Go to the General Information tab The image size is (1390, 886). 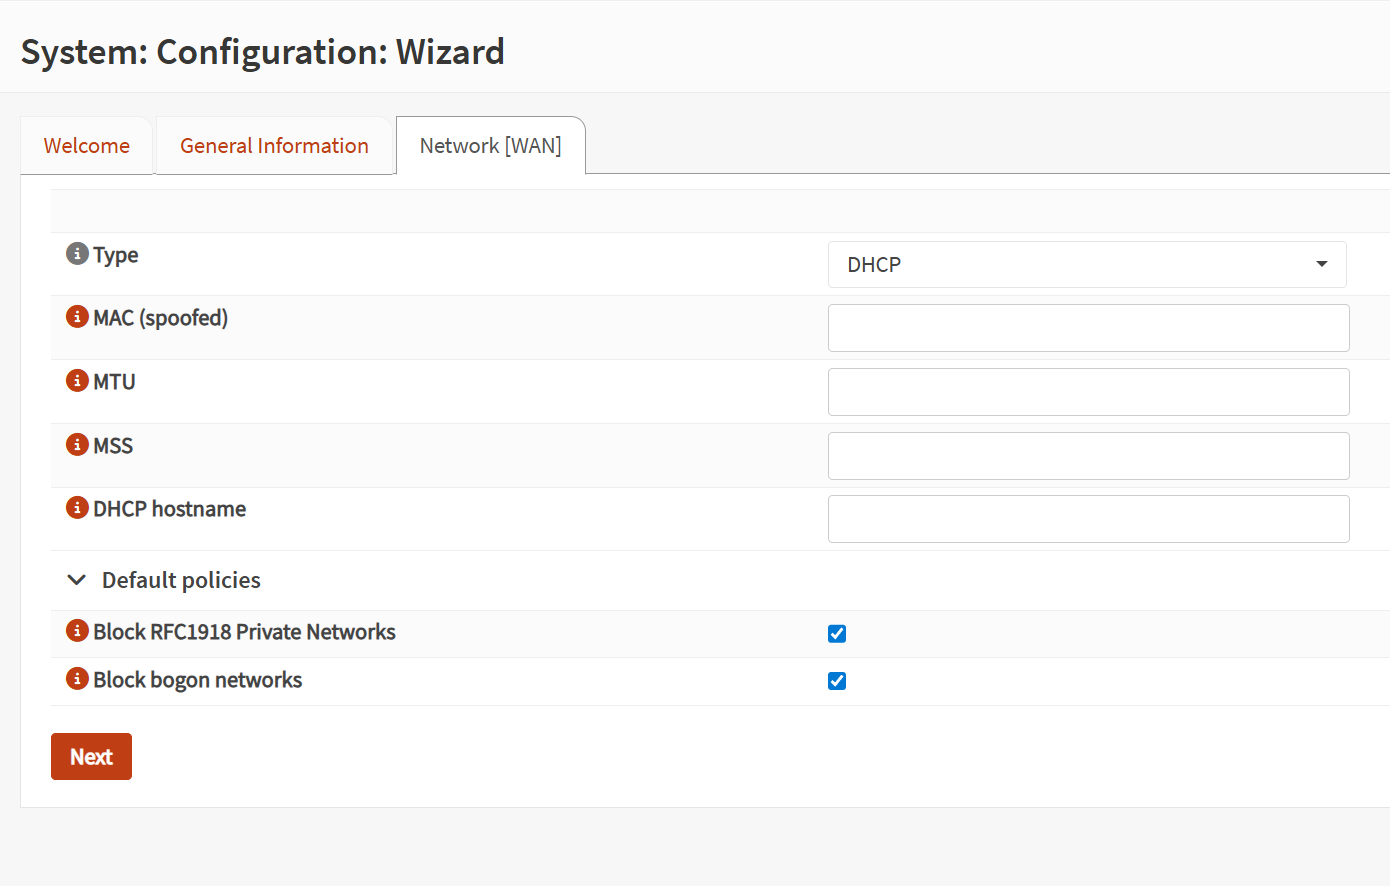point(274,146)
